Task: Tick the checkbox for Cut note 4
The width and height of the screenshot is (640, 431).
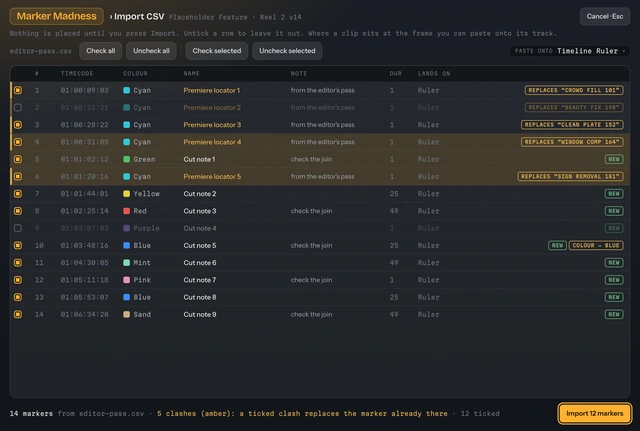Action: coord(18,228)
